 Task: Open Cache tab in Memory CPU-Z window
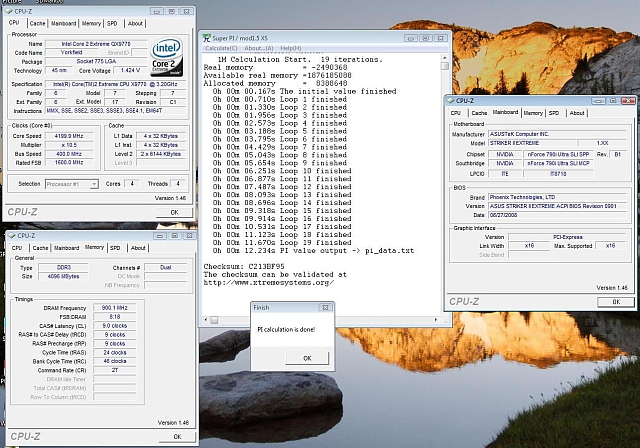pyautogui.click(x=40, y=248)
